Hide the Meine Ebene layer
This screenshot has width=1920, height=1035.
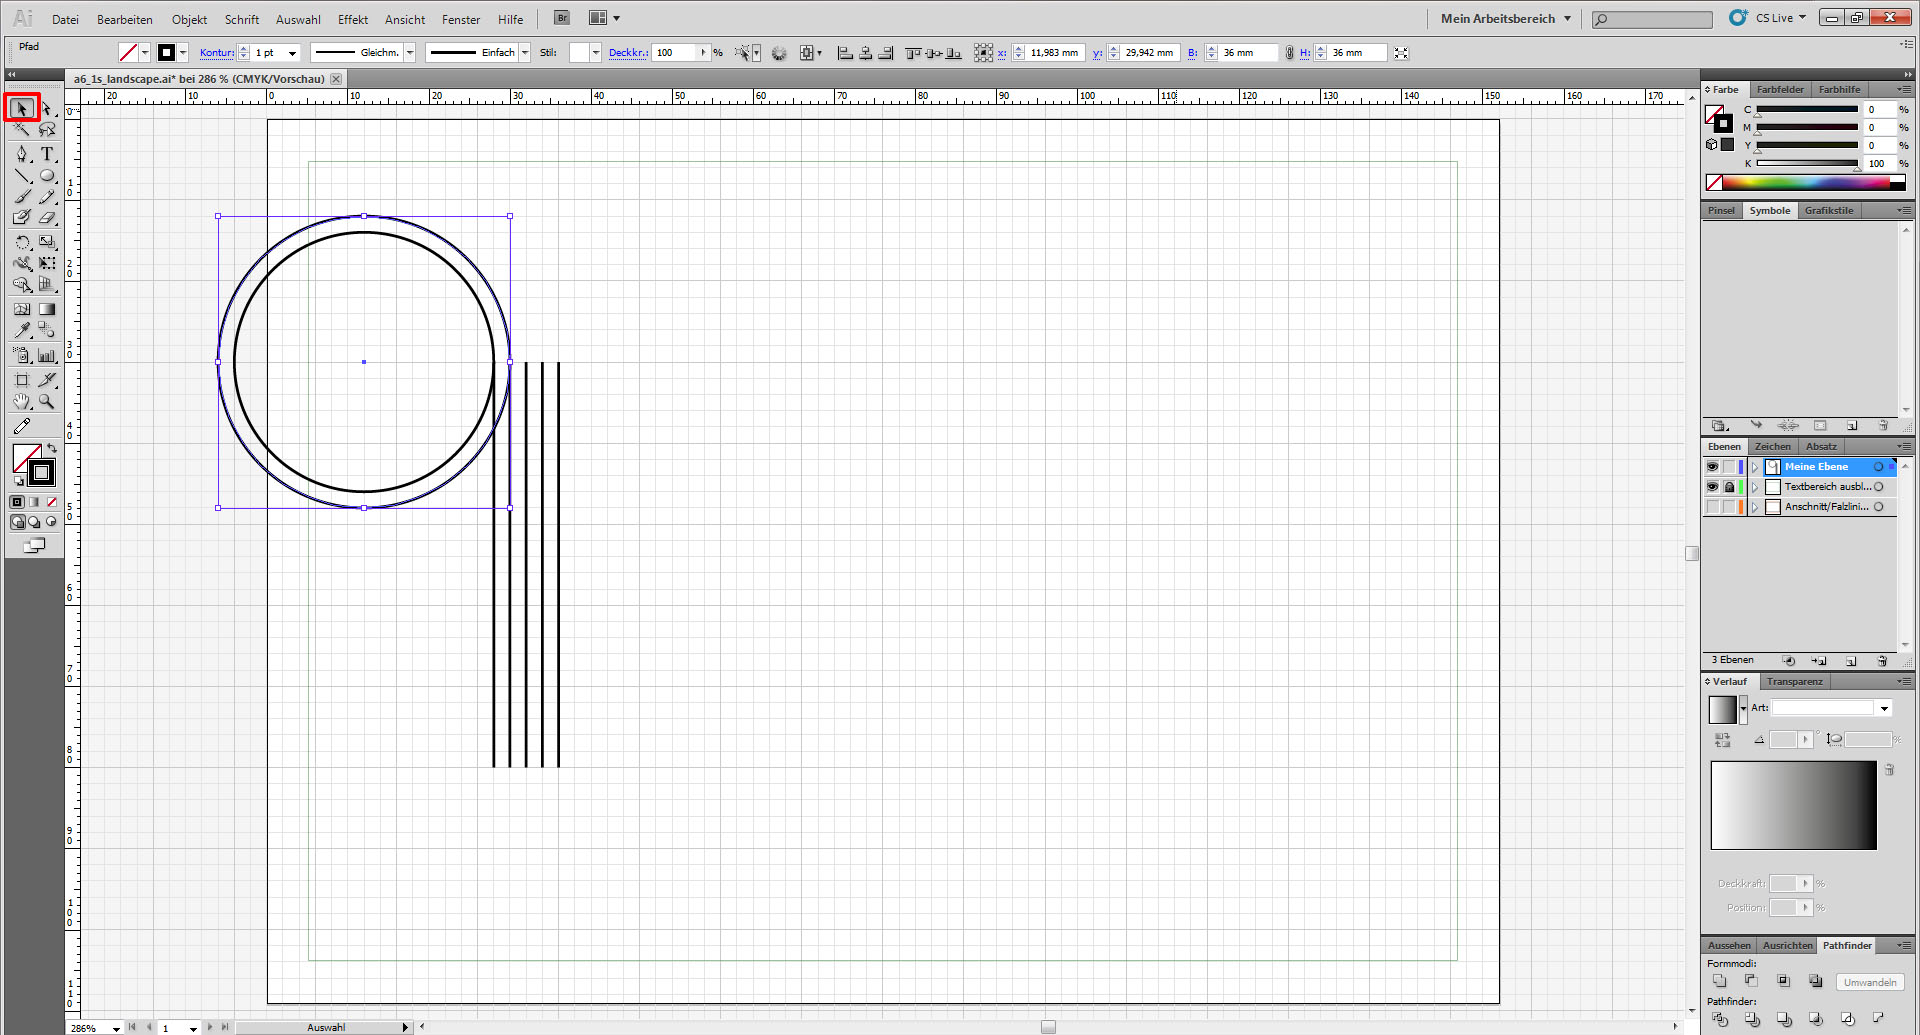tap(1712, 467)
